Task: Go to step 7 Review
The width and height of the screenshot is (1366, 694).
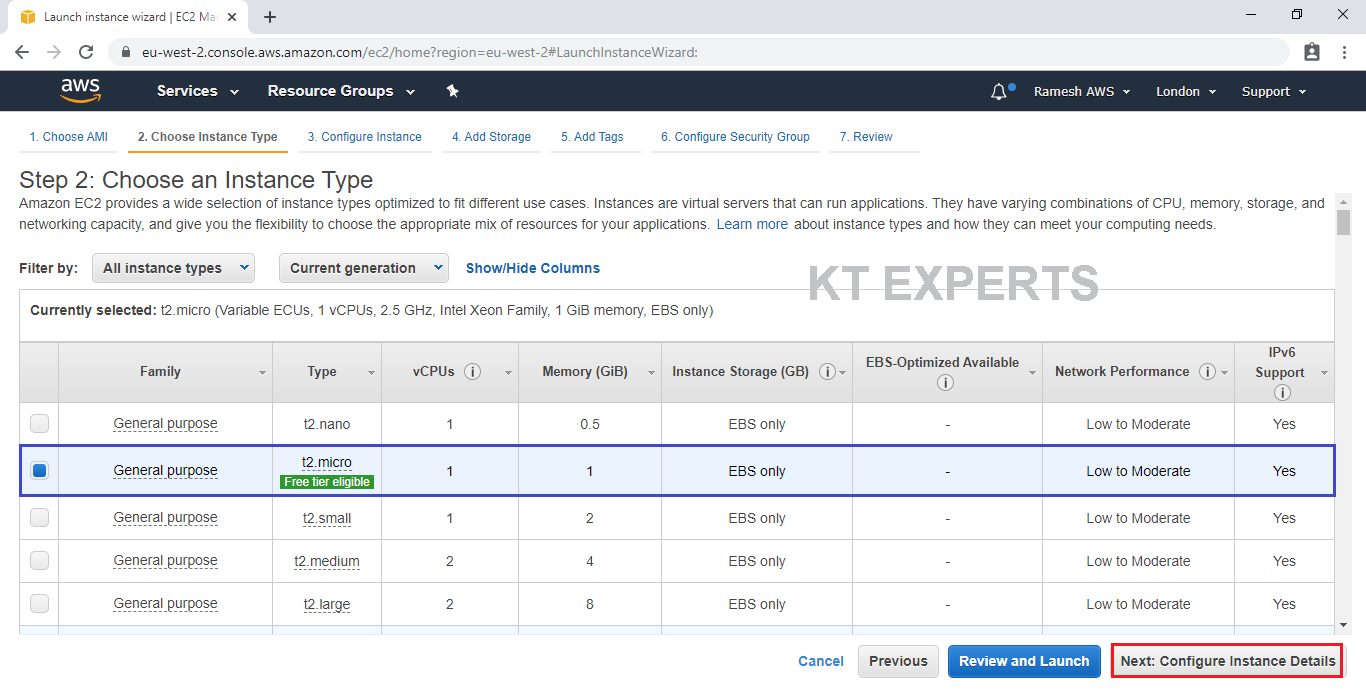Action: pos(866,137)
